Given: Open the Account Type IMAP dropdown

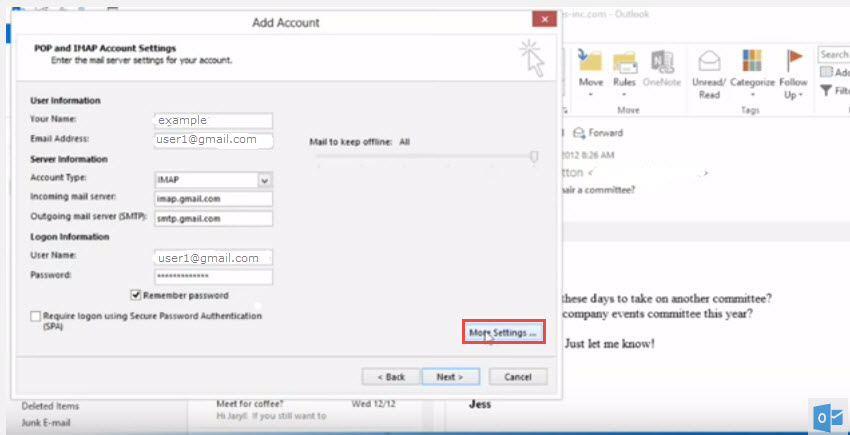Looking at the screenshot, I should coord(265,180).
